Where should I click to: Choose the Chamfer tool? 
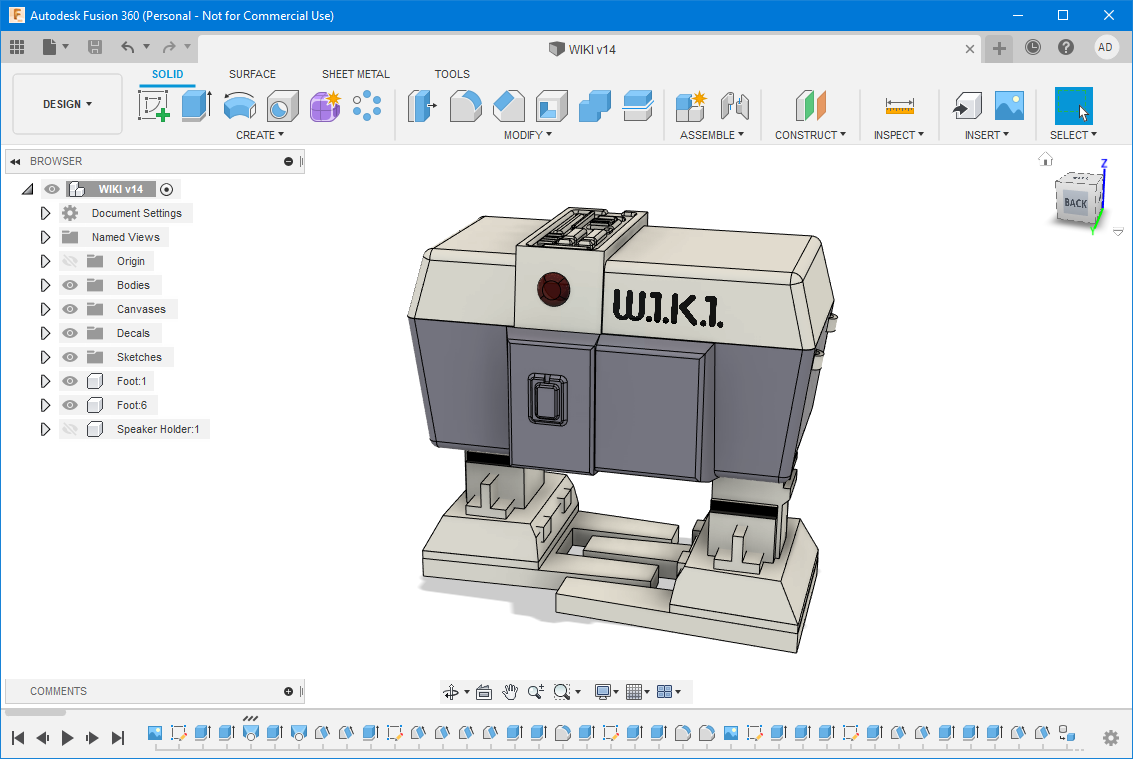pyautogui.click(x=509, y=106)
